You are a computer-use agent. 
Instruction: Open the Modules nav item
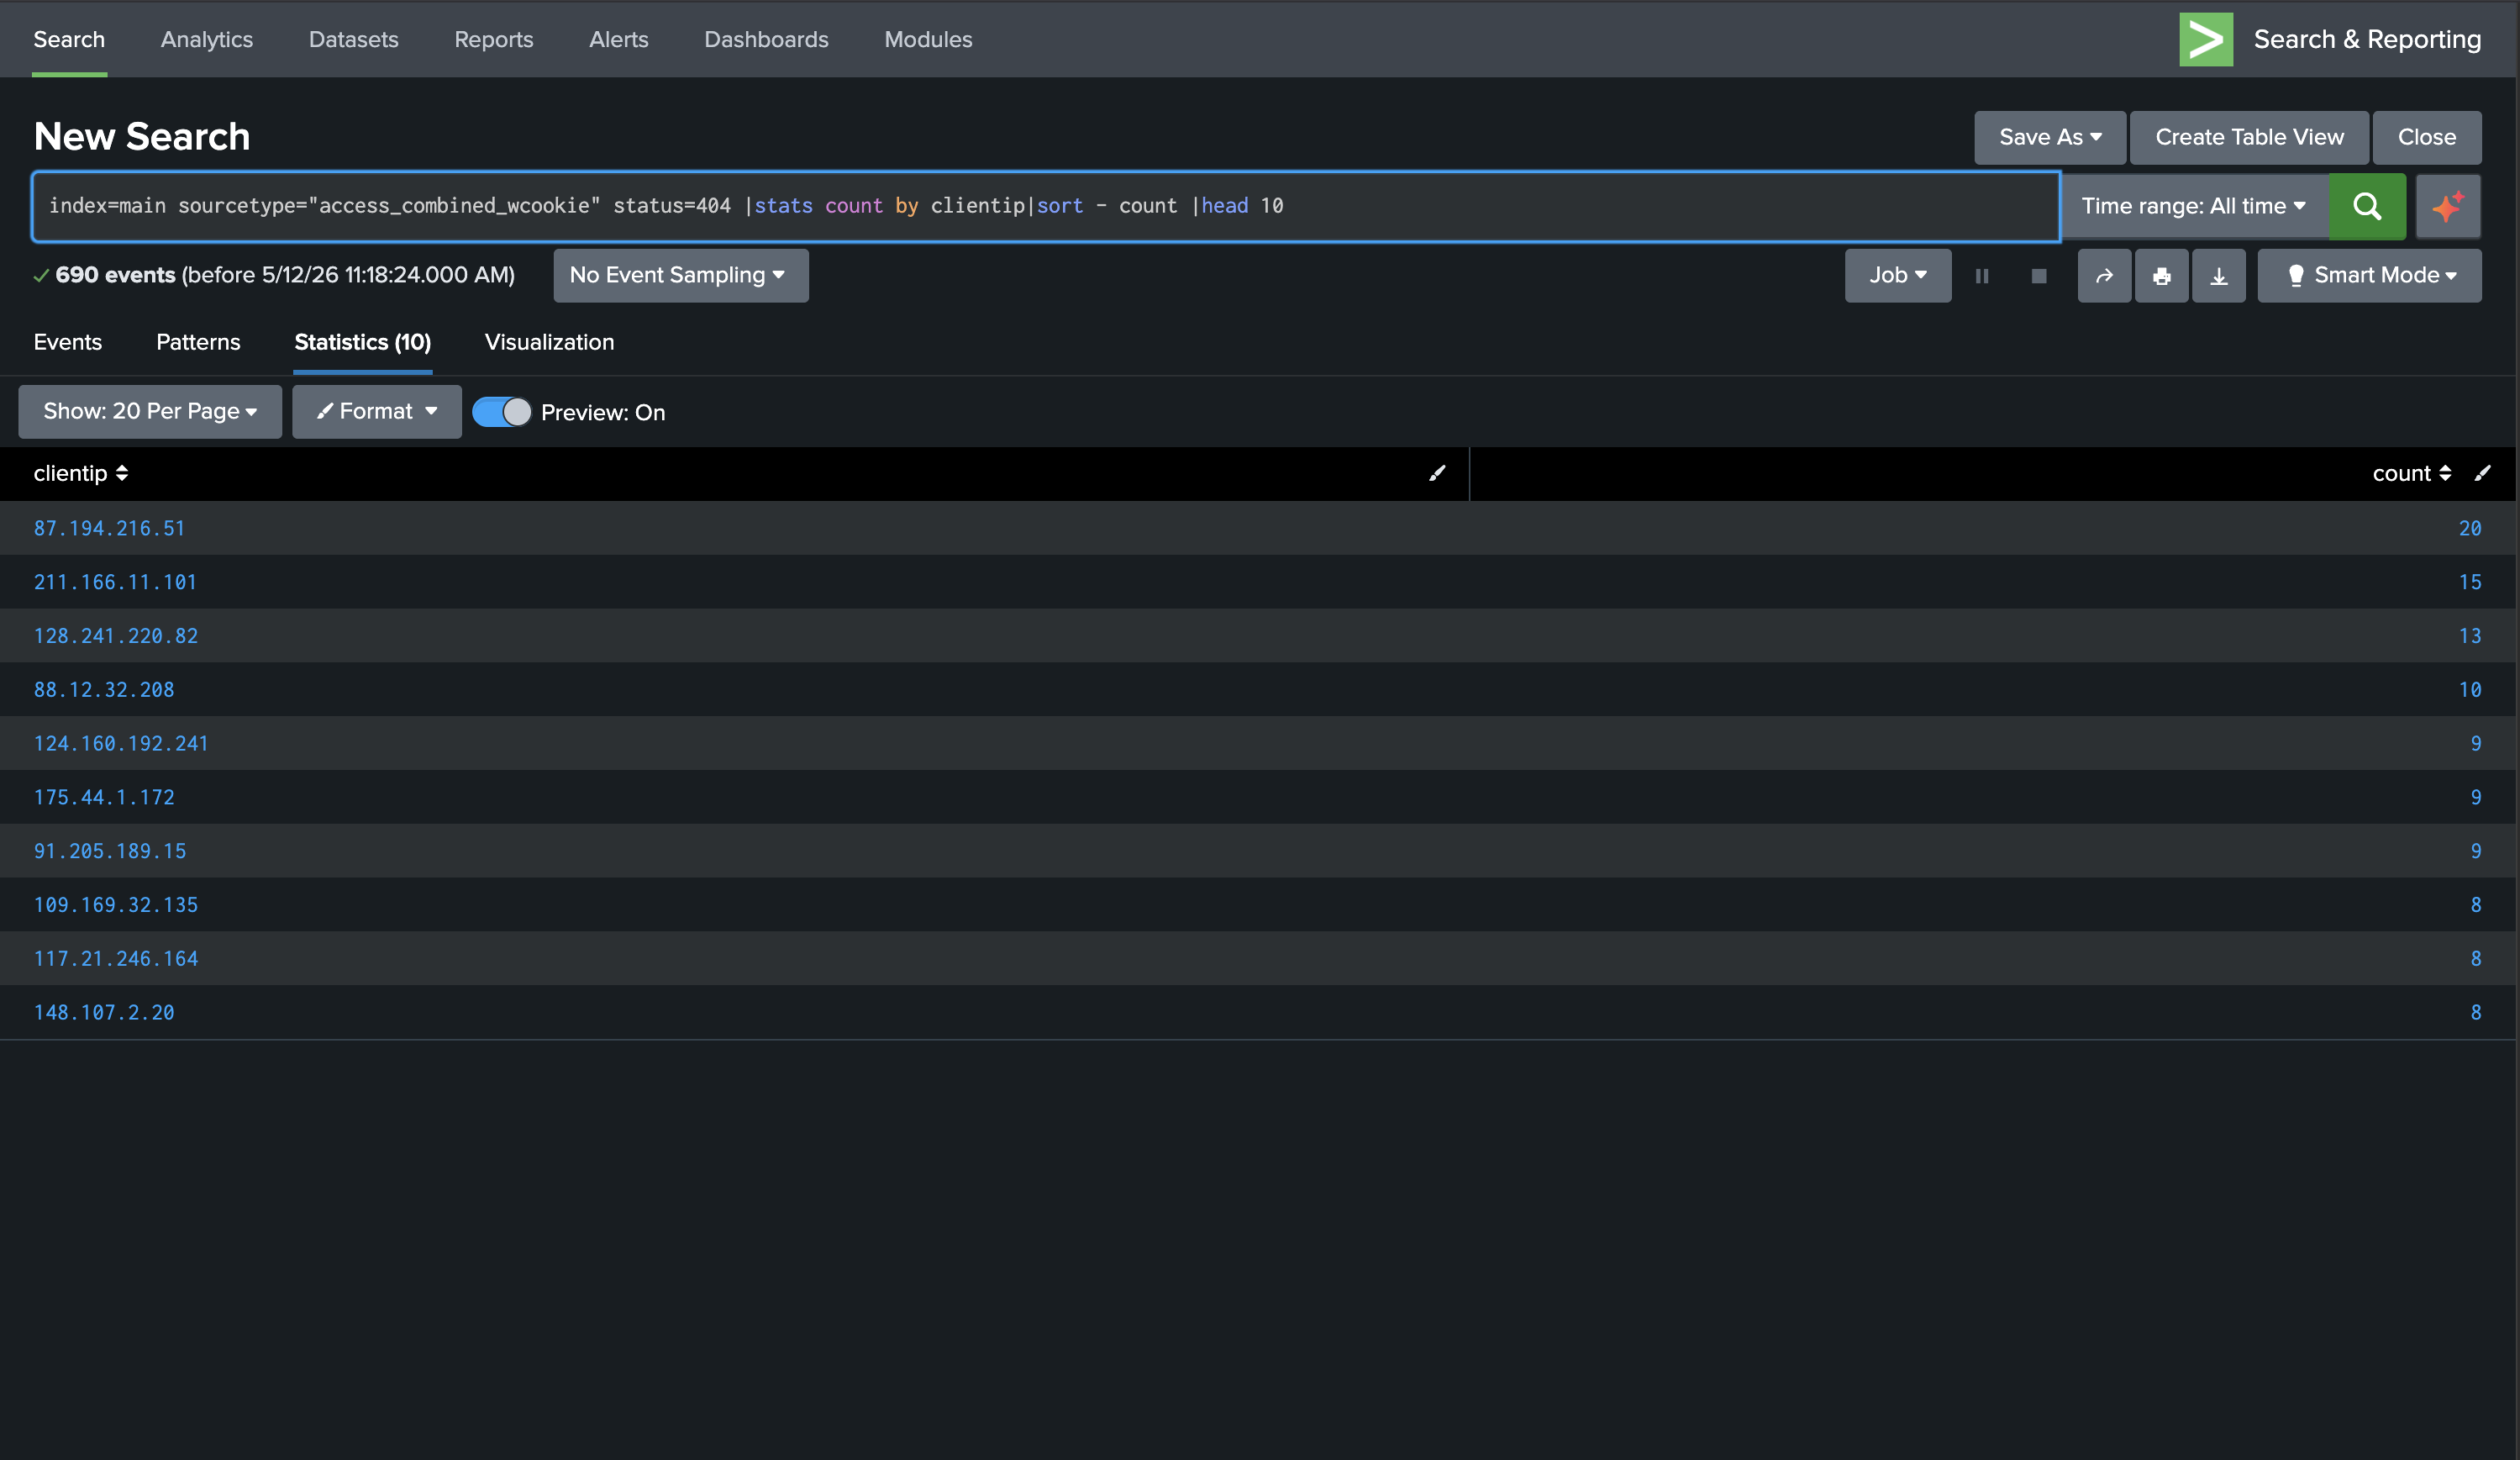point(928,39)
